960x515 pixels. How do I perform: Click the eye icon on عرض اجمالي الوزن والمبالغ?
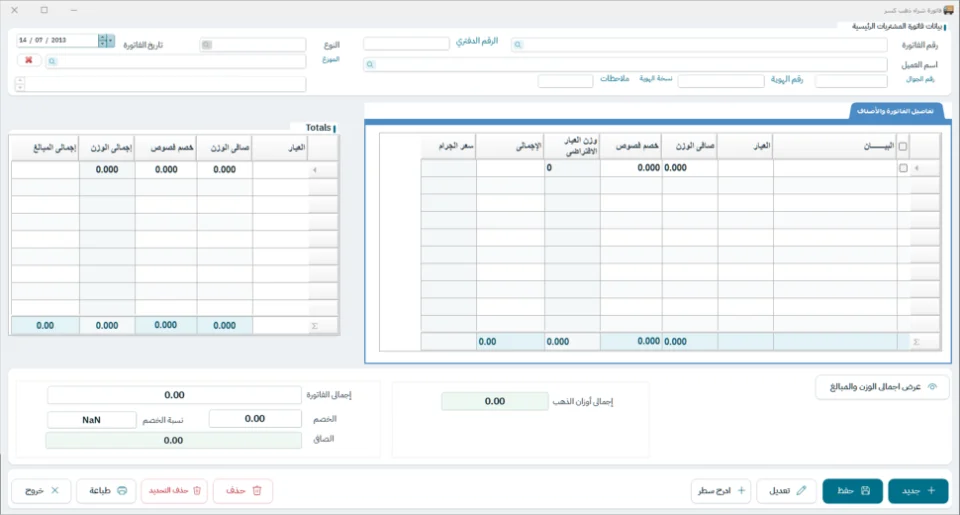click(932, 386)
